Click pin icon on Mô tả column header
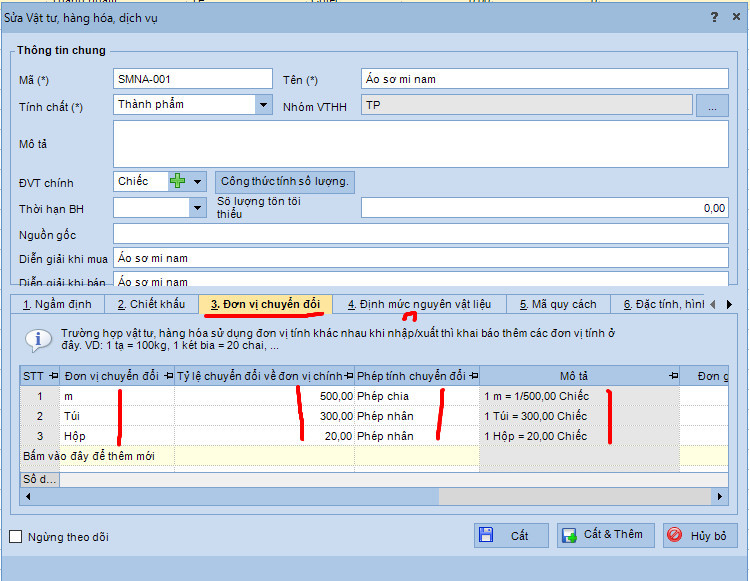This screenshot has width=750, height=581. (x=672, y=376)
